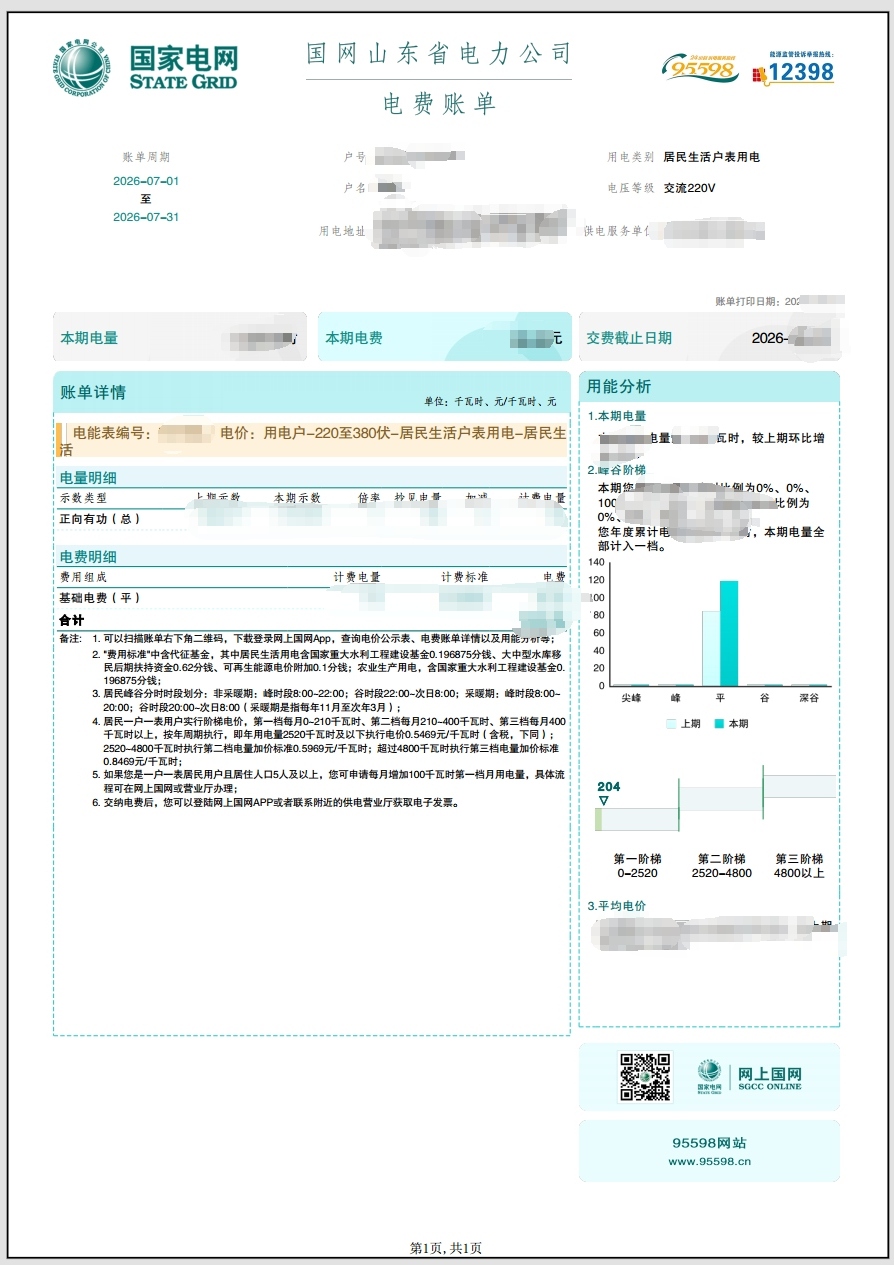Select the title 国网山东省电力公司
The width and height of the screenshot is (894, 1265).
(439, 53)
